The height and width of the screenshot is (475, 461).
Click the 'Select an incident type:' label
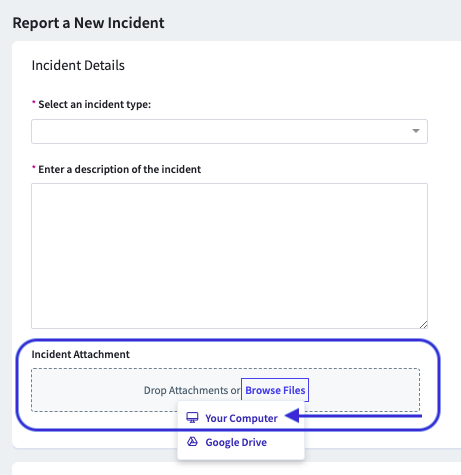[x=95, y=104]
